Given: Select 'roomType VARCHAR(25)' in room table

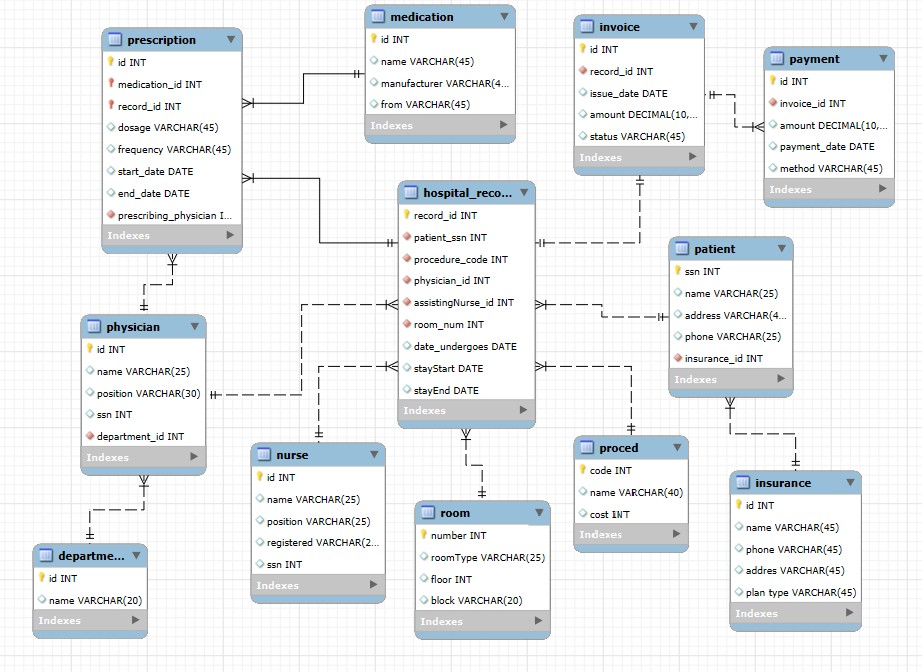Looking at the screenshot, I should pyautogui.click(x=483, y=557).
